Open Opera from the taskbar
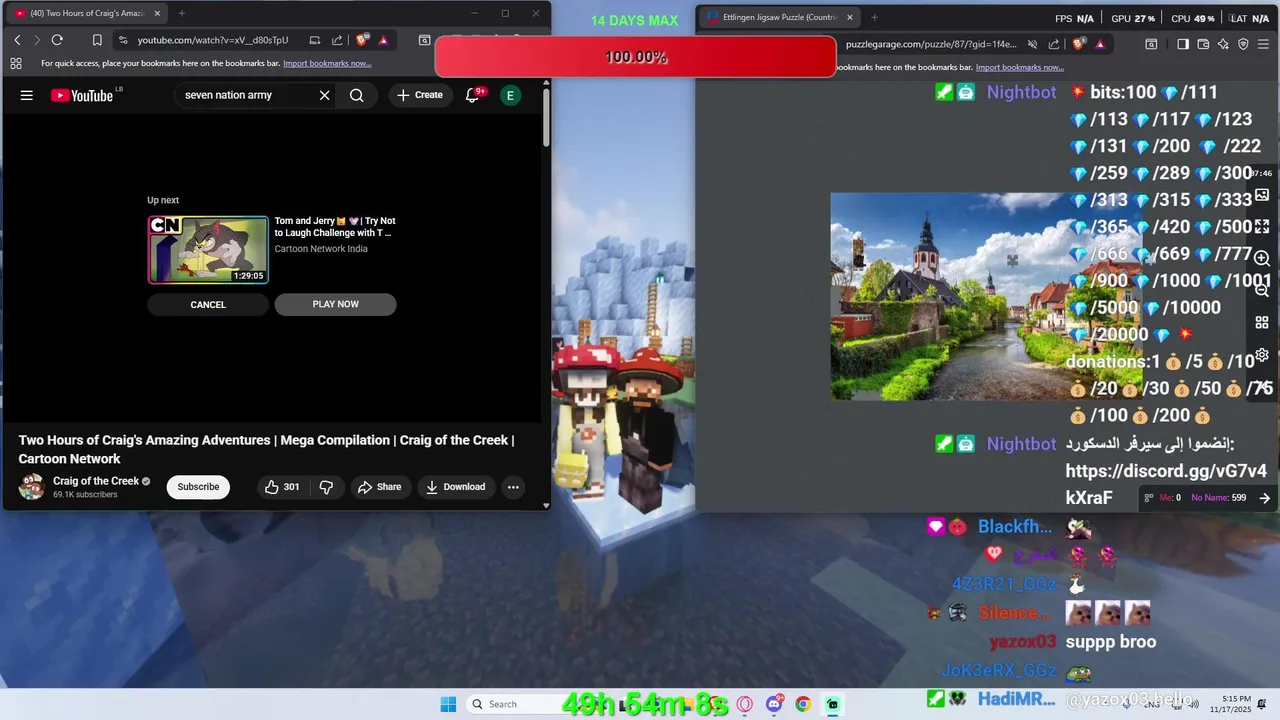The width and height of the screenshot is (1280, 720). [744, 704]
